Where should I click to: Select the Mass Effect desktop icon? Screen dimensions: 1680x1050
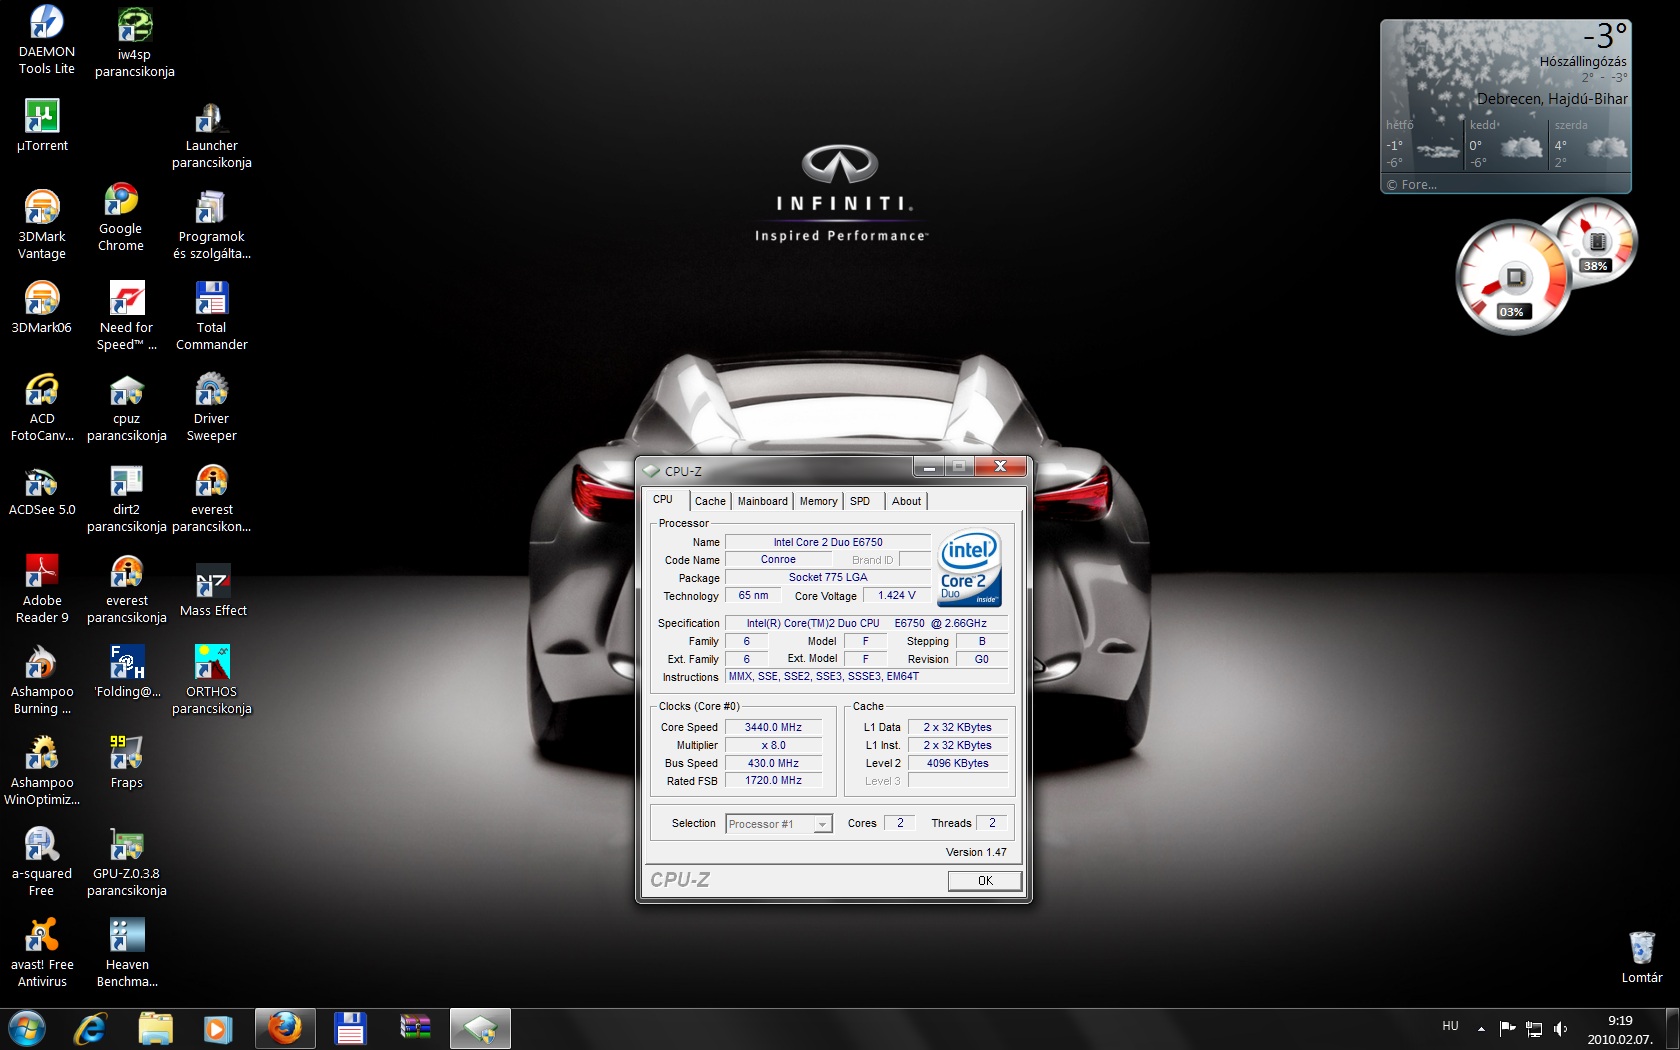pyautogui.click(x=213, y=591)
